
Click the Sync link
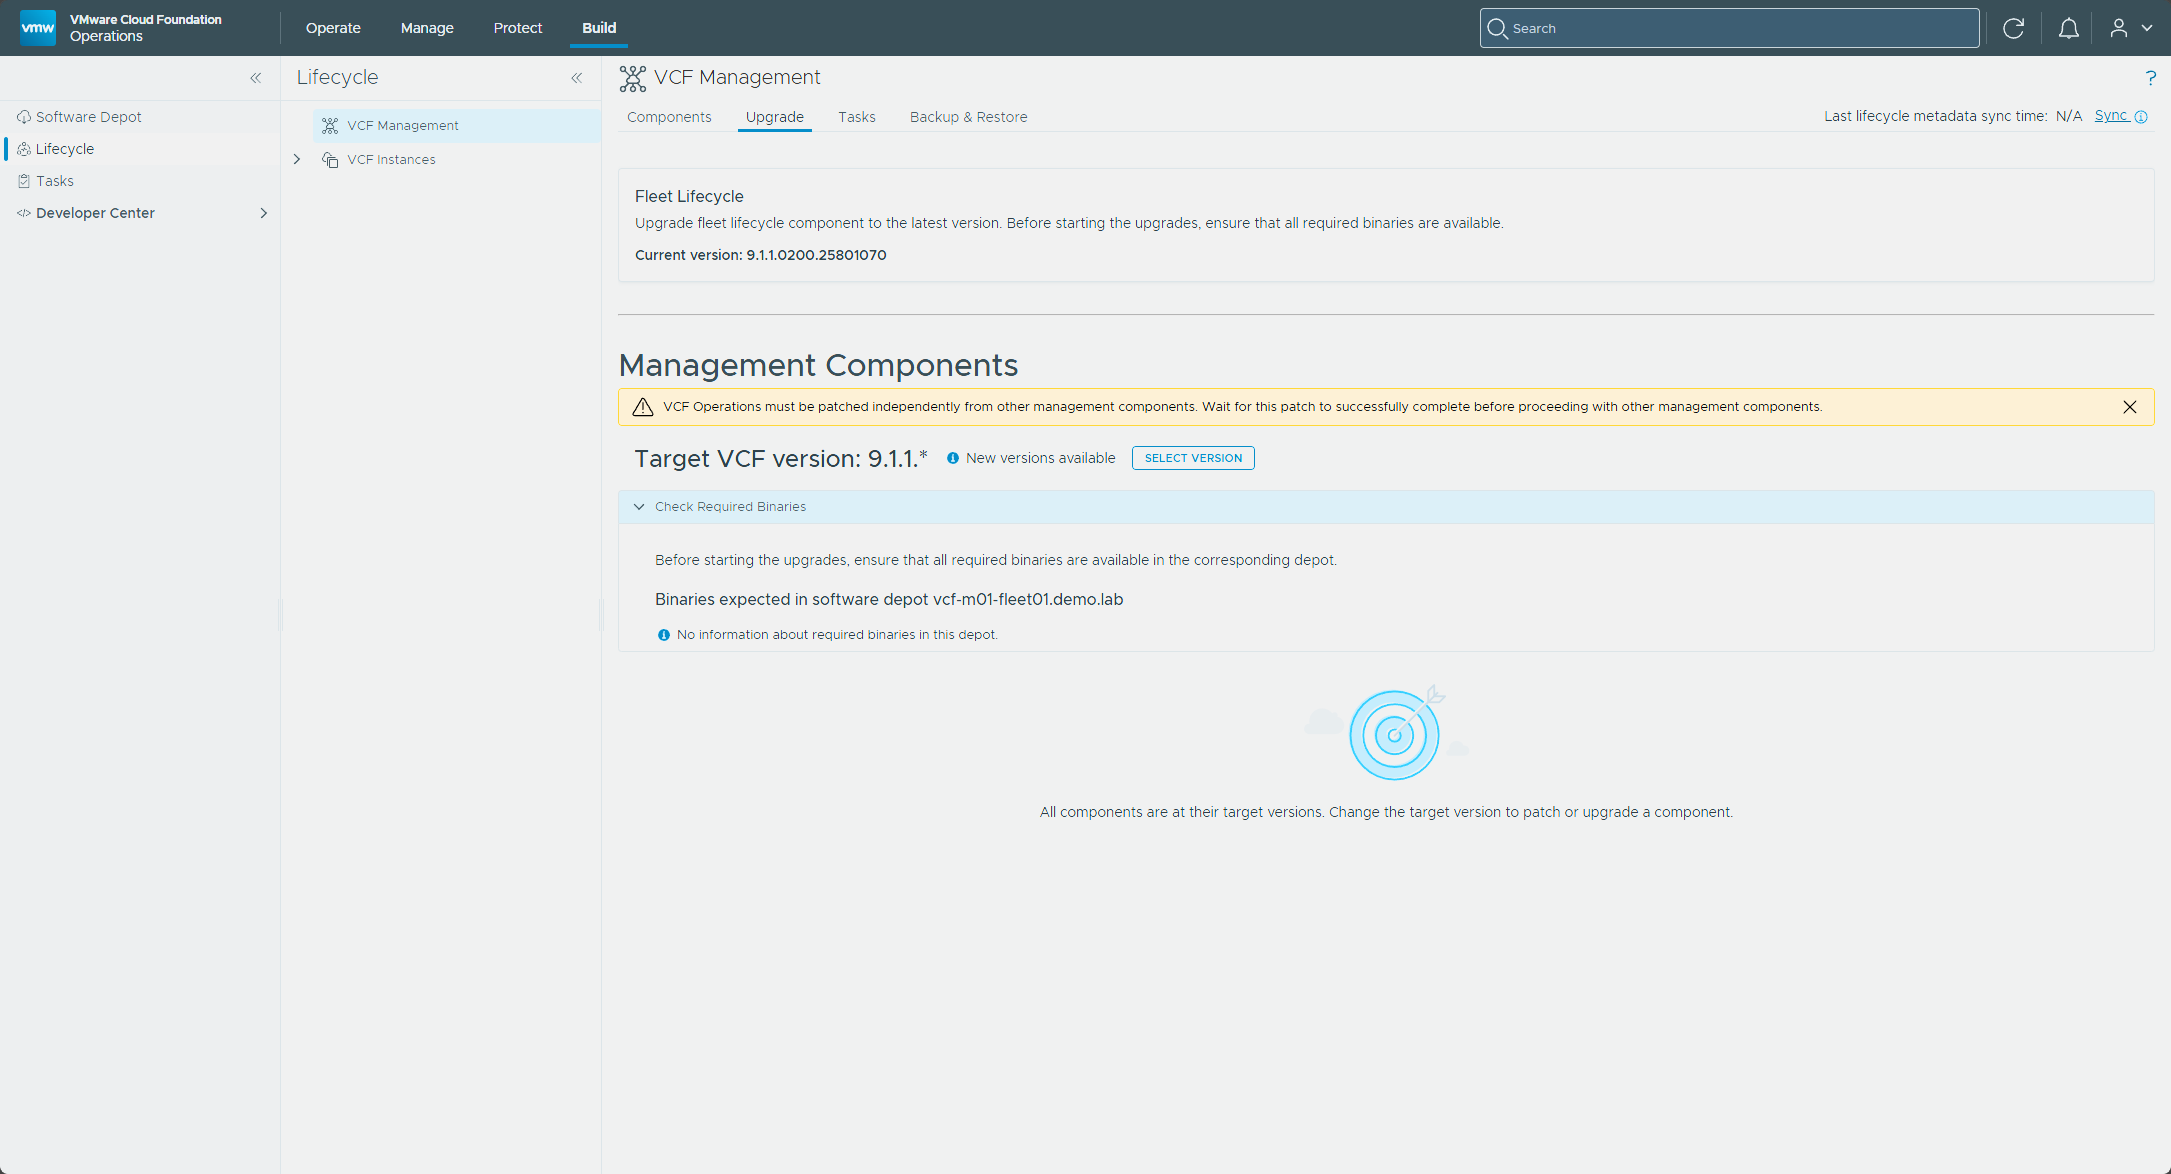coord(2111,116)
